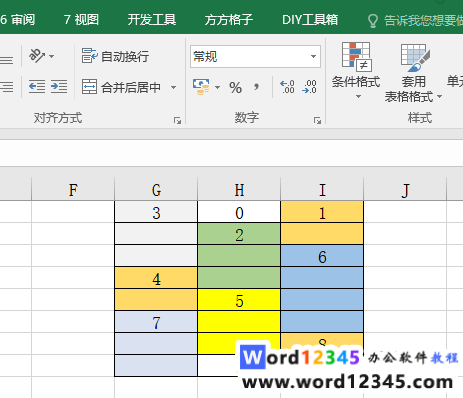Click the increase indent icon

click(59, 87)
